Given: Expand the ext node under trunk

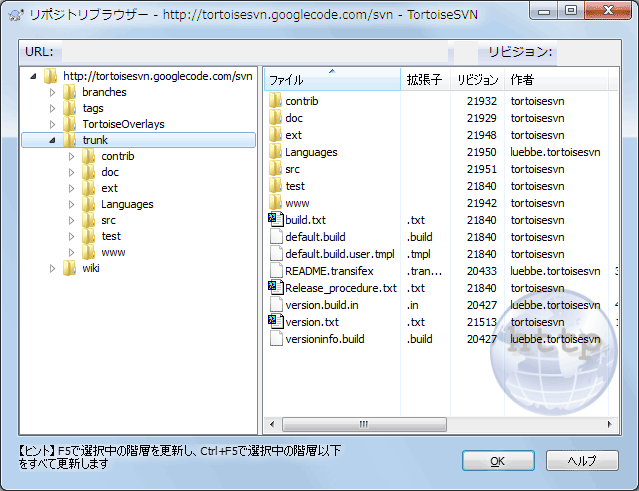Looking at the screenshot, I should tap(71, 188).
